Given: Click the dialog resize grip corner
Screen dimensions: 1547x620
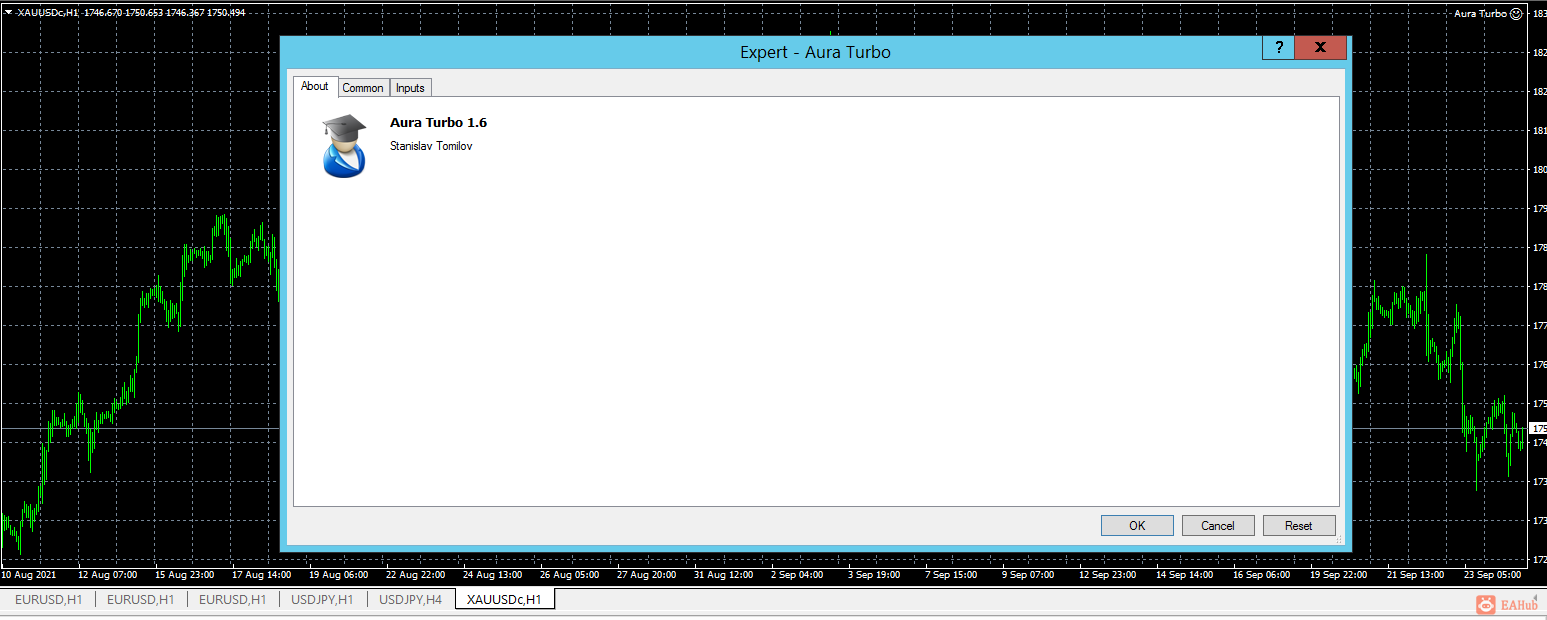Looking at the screenshot, I should click(x=1339, y=541).
